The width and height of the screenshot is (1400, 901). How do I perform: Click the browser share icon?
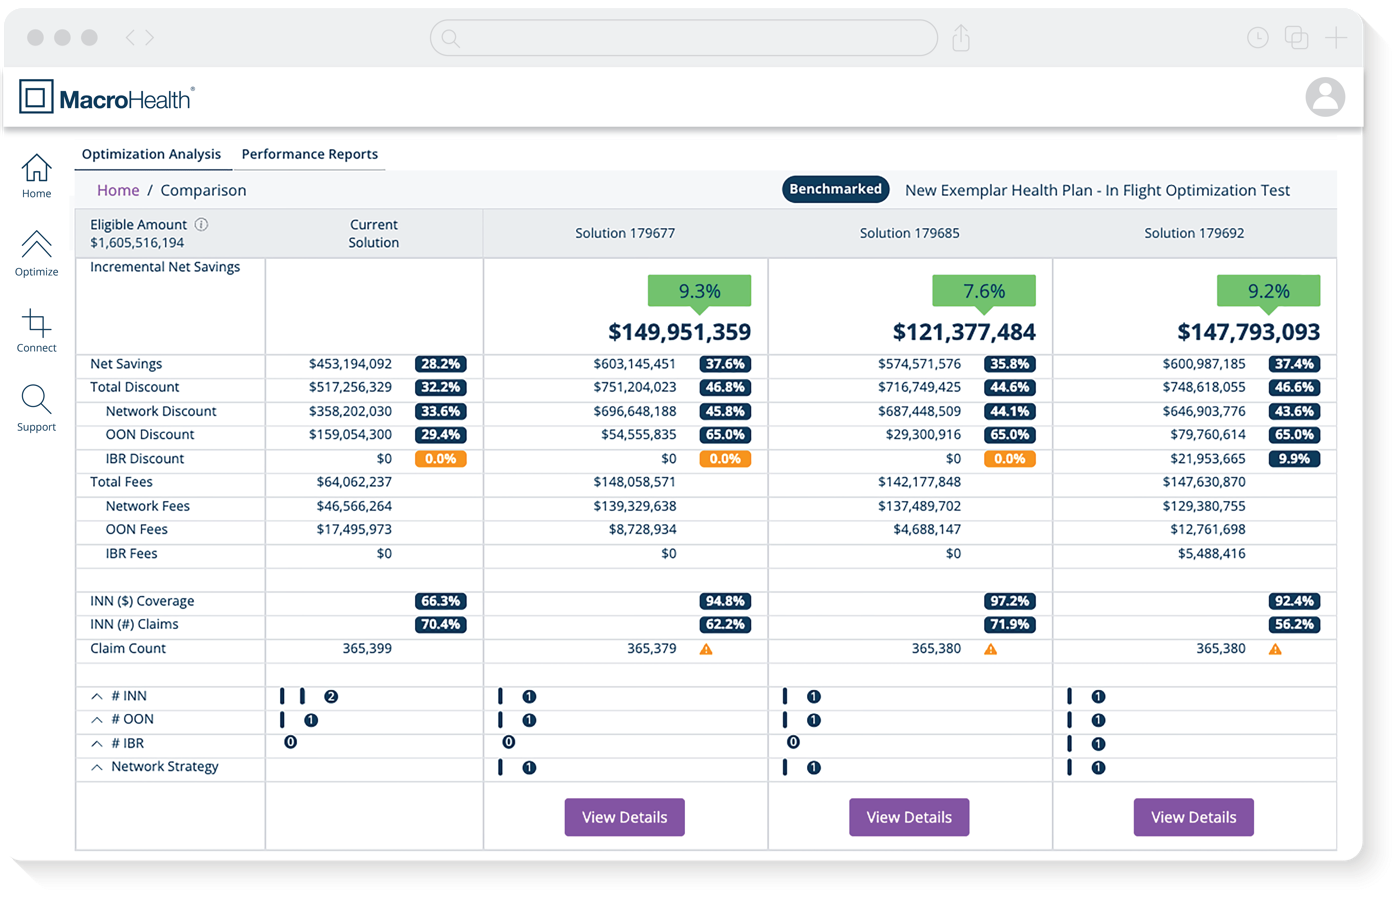click(961, 38)
